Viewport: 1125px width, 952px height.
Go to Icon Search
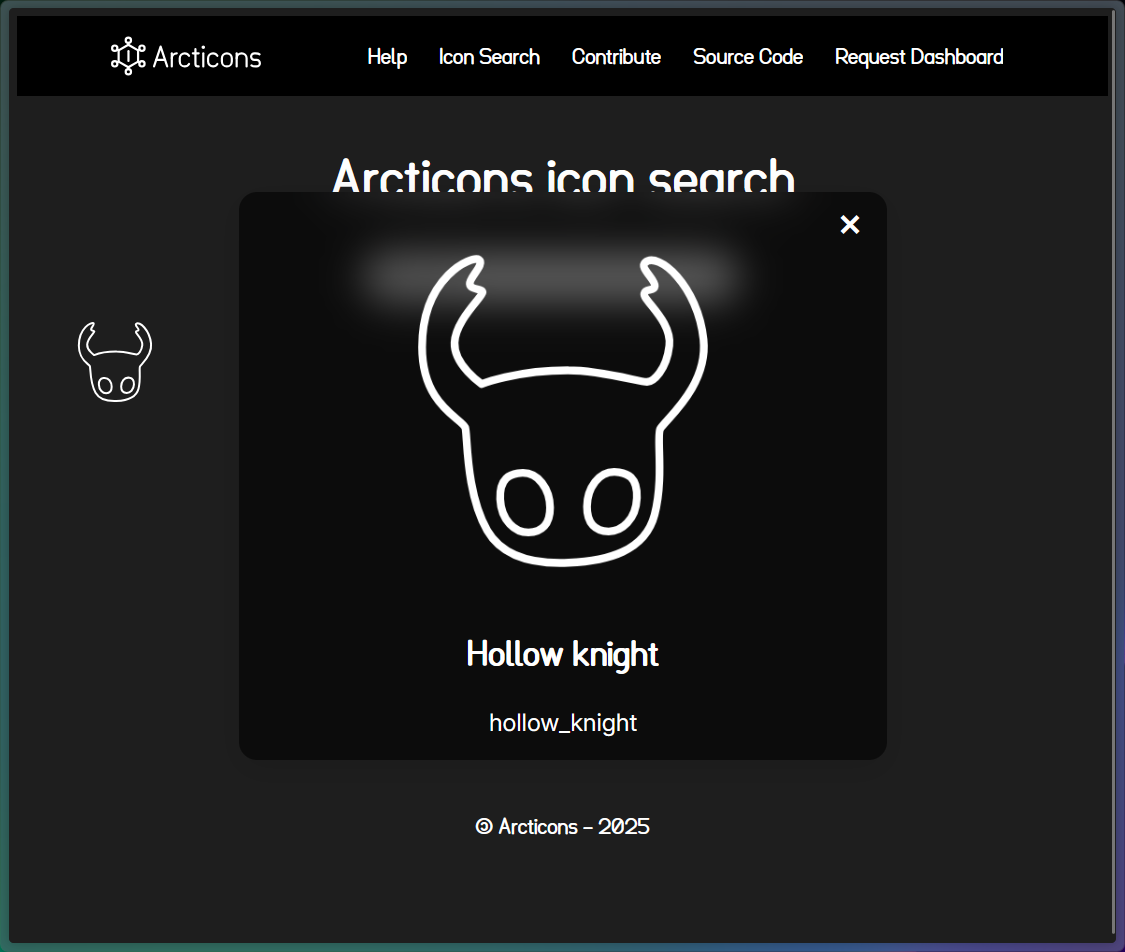coord(489,57)
